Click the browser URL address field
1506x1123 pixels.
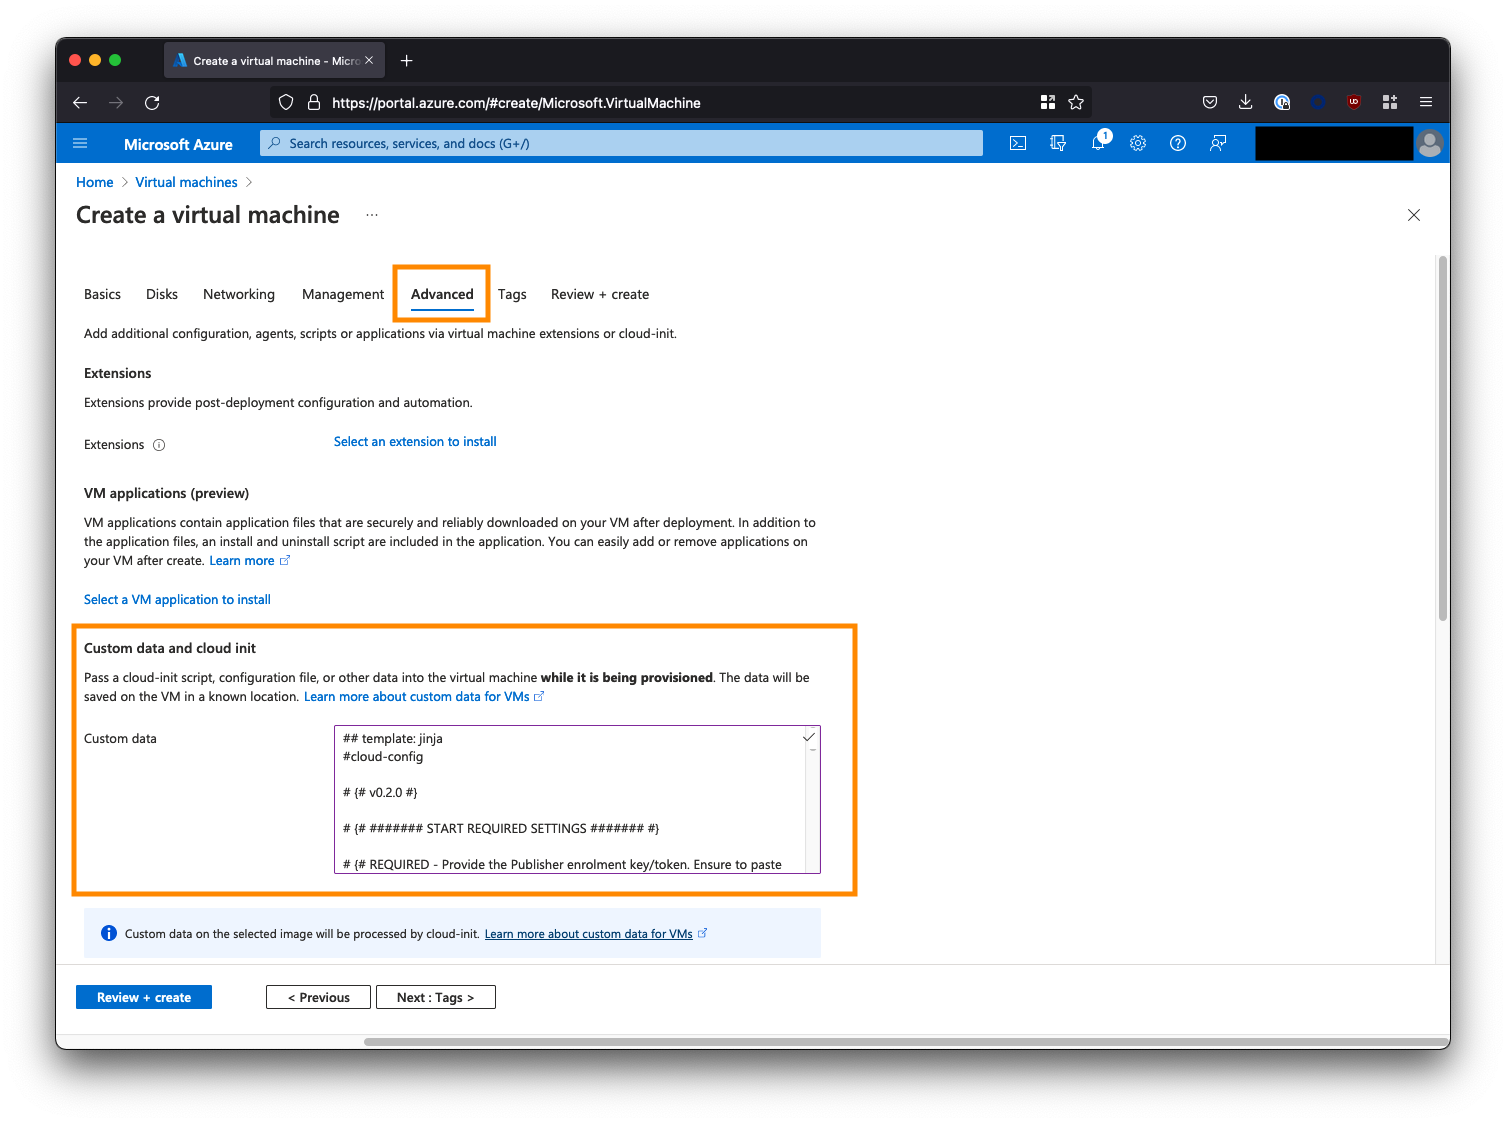pos(680,103)
